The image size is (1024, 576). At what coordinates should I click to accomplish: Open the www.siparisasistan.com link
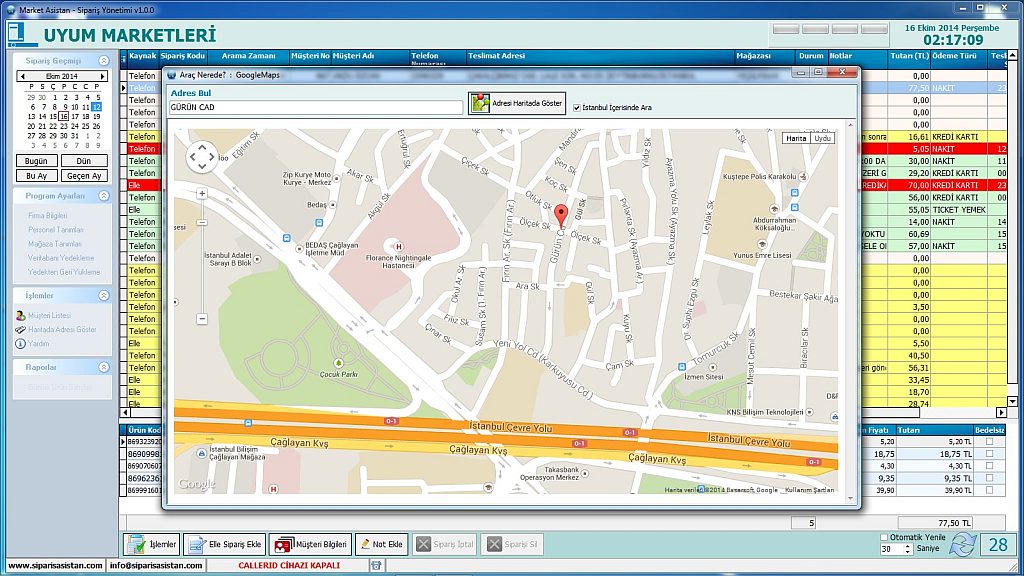(x=55, y=566)
